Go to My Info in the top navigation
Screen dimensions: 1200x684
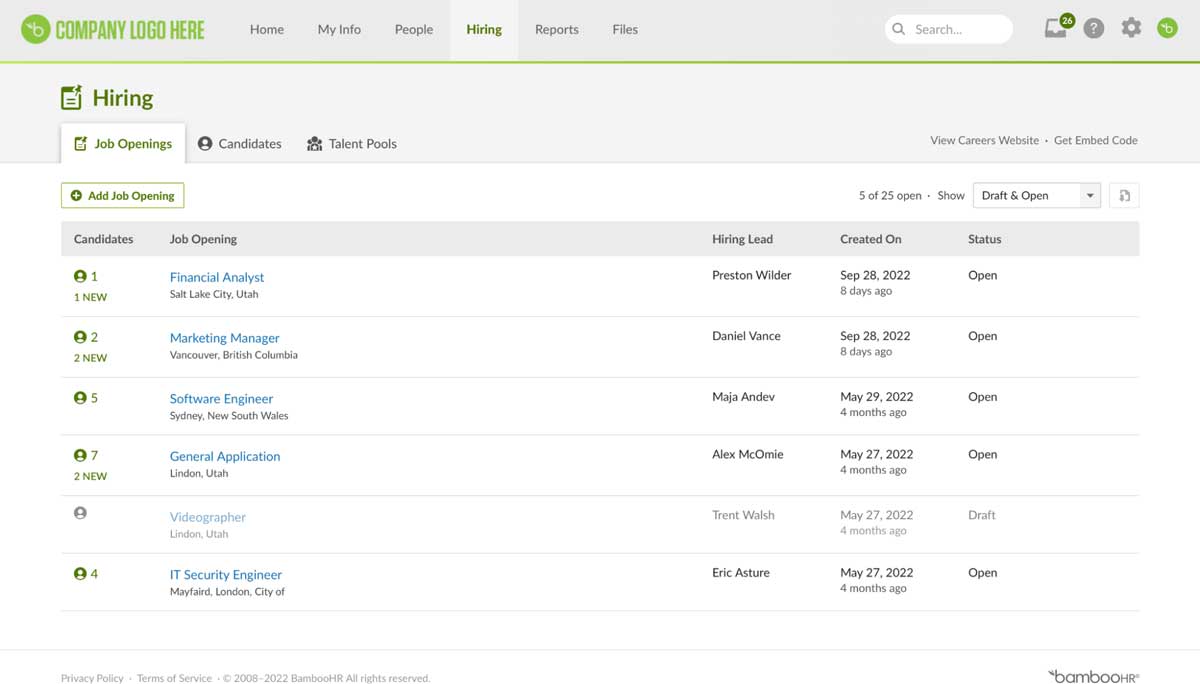click(x=338, y=29)
